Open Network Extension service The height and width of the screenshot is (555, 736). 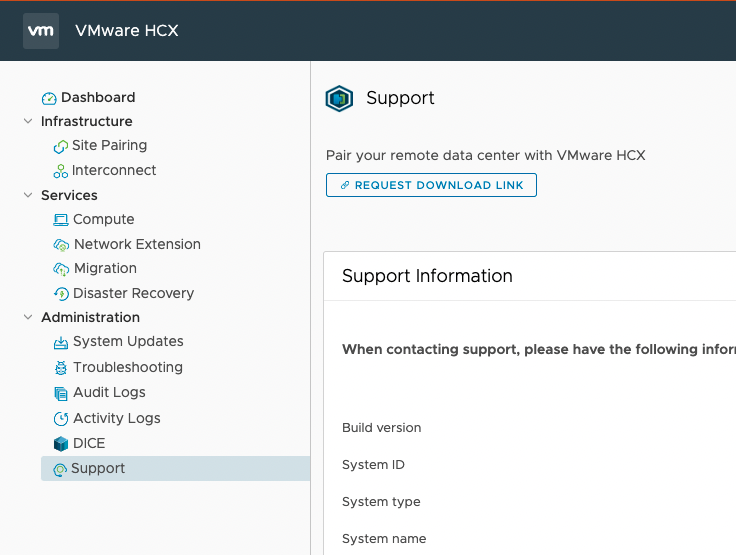138,244
